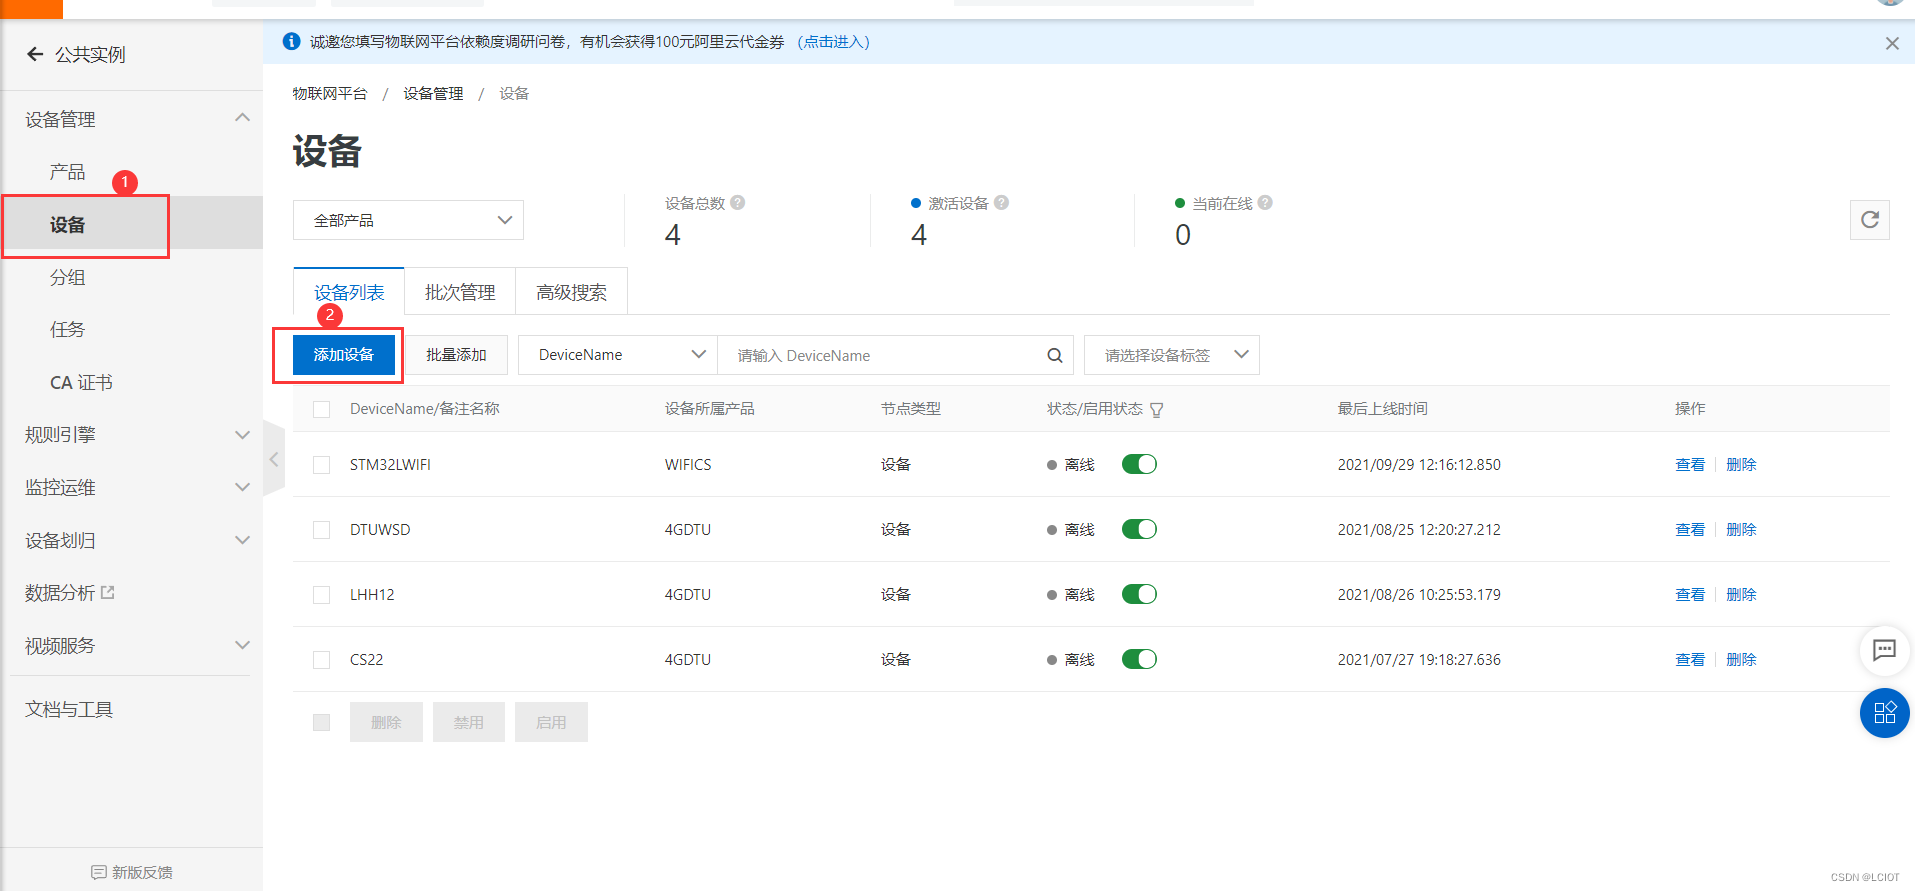Click the info icon in the banner
Screen dimensions: 1915x891
pos(291,41)
